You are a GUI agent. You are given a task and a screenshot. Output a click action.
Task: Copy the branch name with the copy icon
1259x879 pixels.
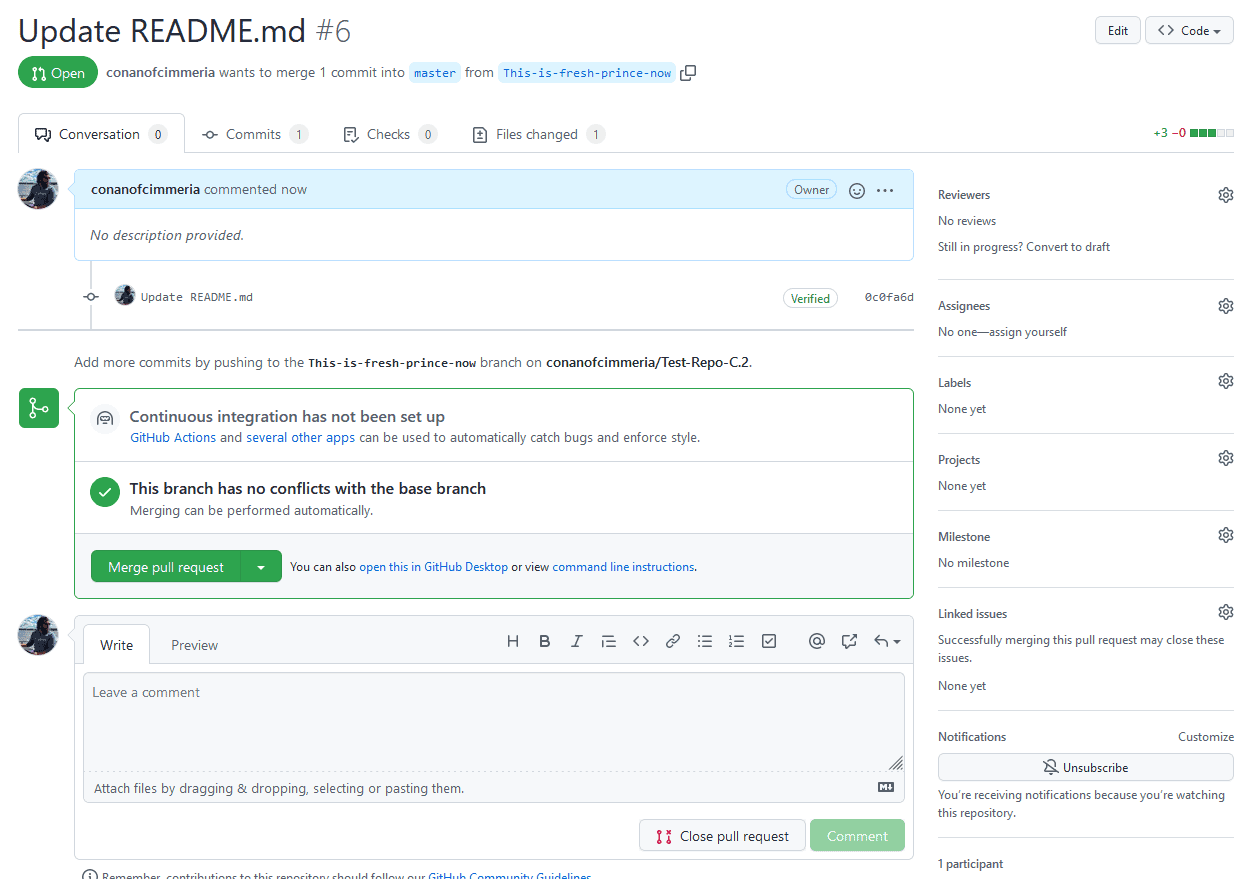click(688, 72)
